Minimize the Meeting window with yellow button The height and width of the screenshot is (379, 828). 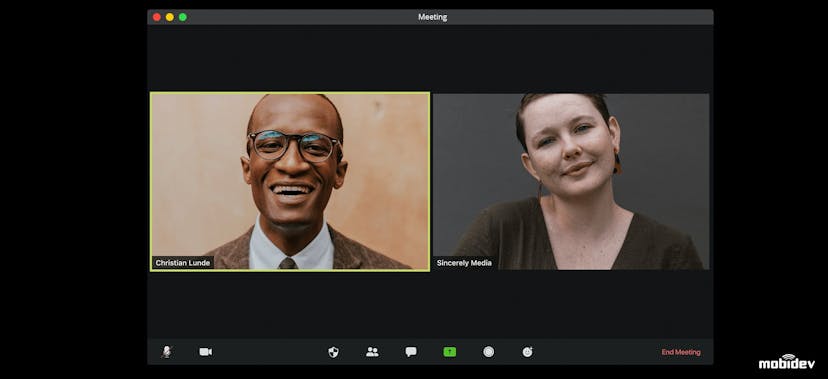170,17
